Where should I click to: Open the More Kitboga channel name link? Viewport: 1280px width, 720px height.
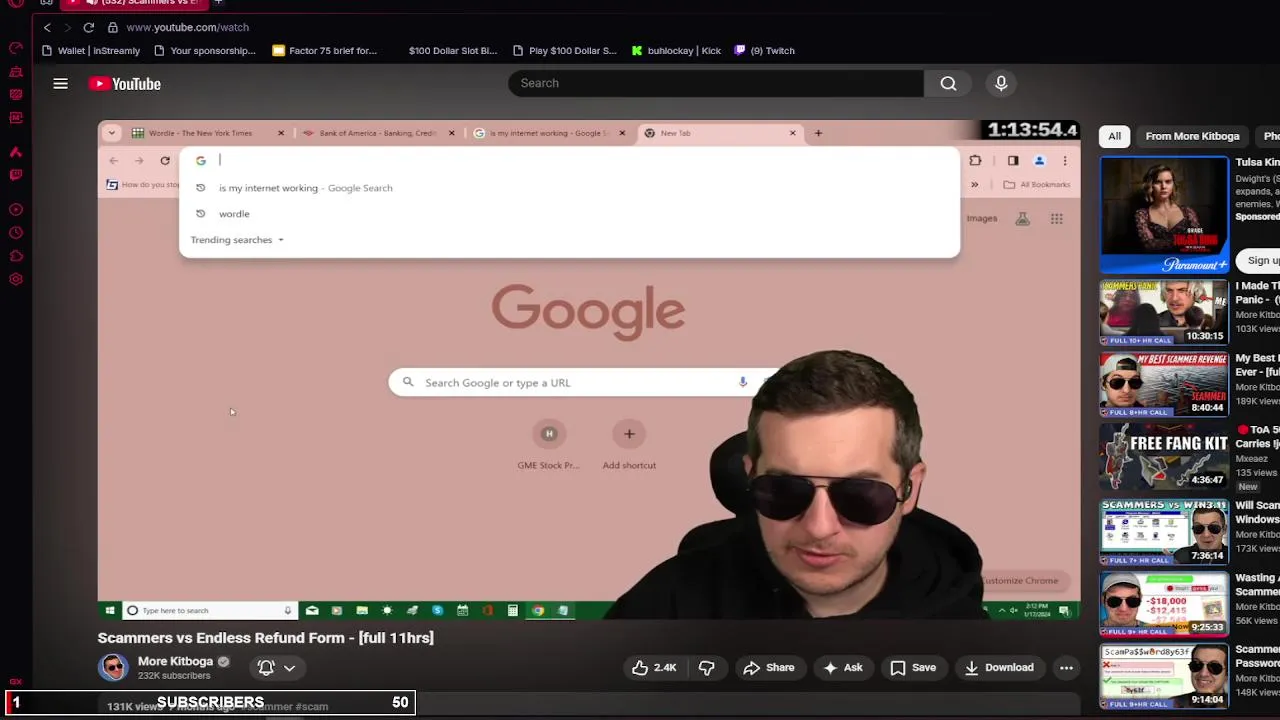[x=175, y=661]
